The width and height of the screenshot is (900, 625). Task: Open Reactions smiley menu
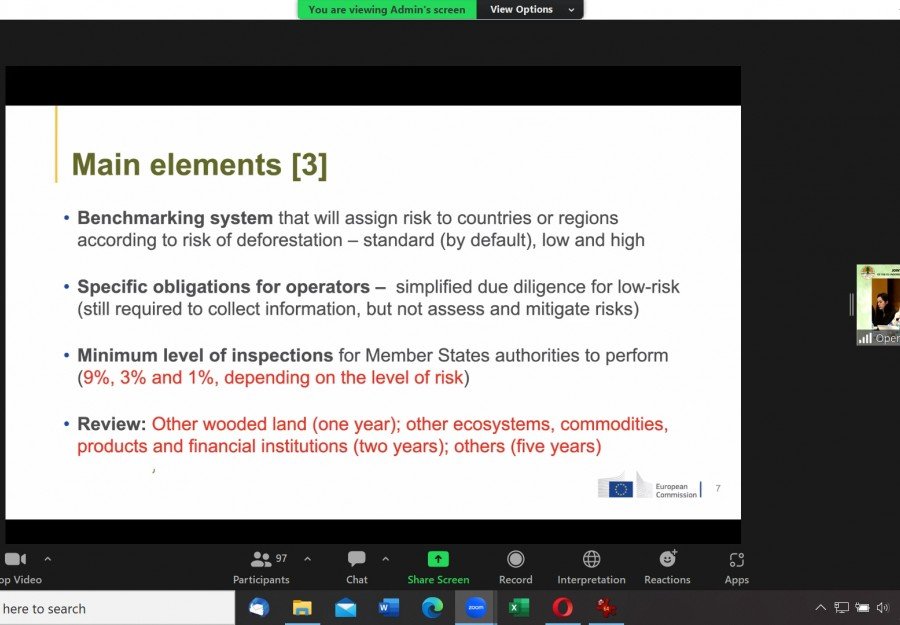[x=667, y=568]
